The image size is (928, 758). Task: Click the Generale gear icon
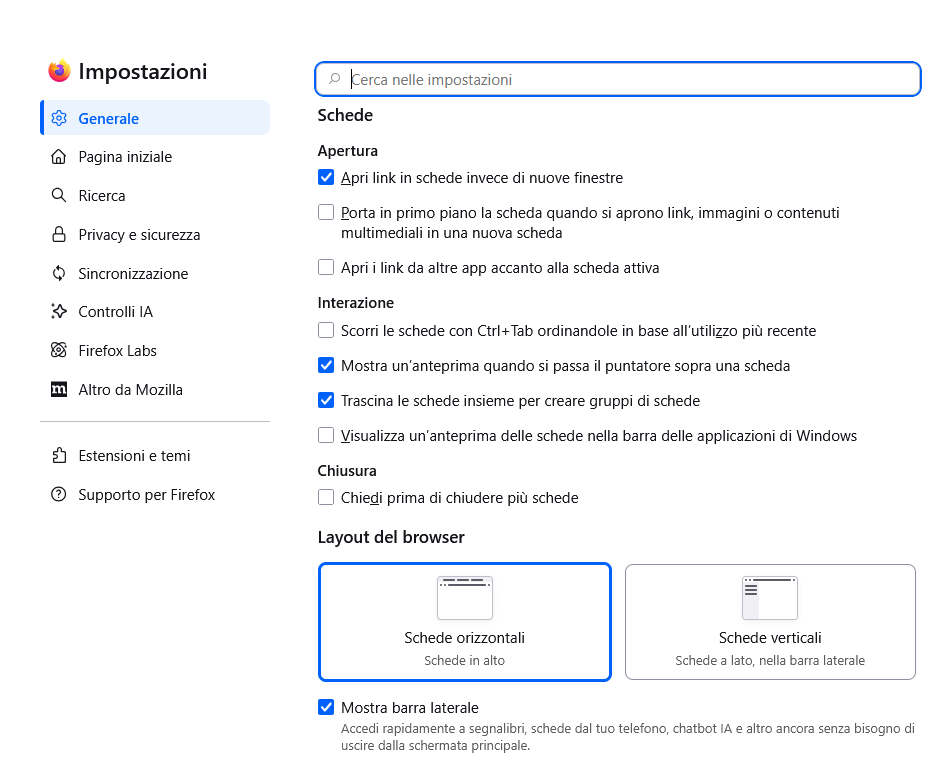[x=59, y=118]
